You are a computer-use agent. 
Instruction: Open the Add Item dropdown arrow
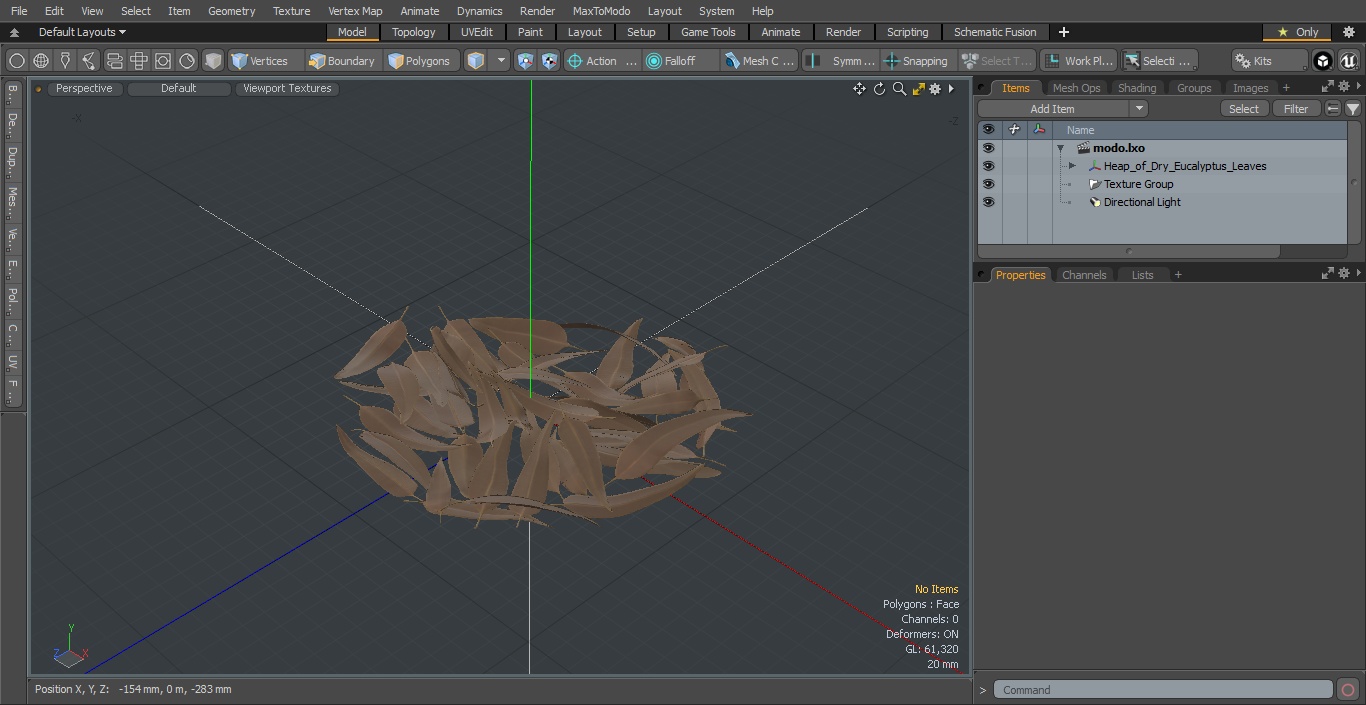point(1139,109)
